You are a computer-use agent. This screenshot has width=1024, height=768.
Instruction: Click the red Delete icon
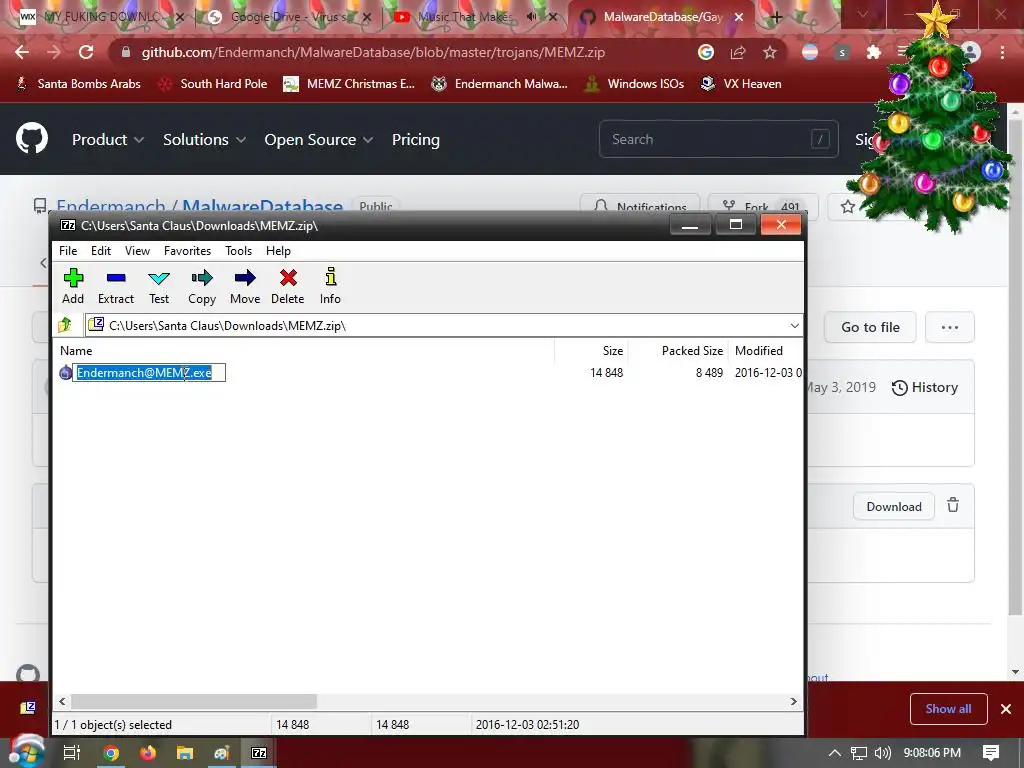click(287, 286)
